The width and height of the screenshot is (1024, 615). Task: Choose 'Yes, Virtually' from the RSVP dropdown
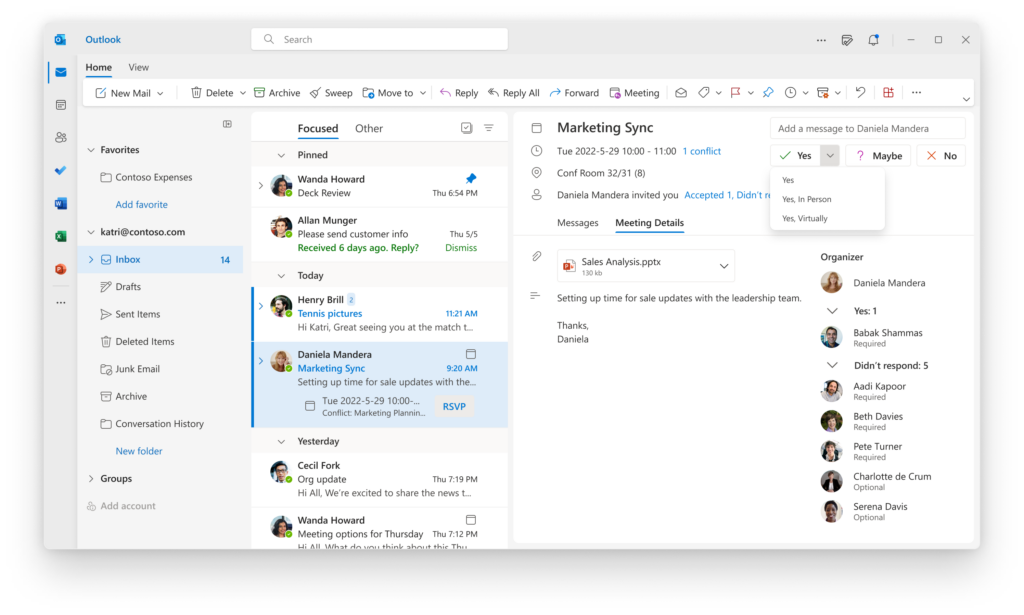[x=804, y=217]
